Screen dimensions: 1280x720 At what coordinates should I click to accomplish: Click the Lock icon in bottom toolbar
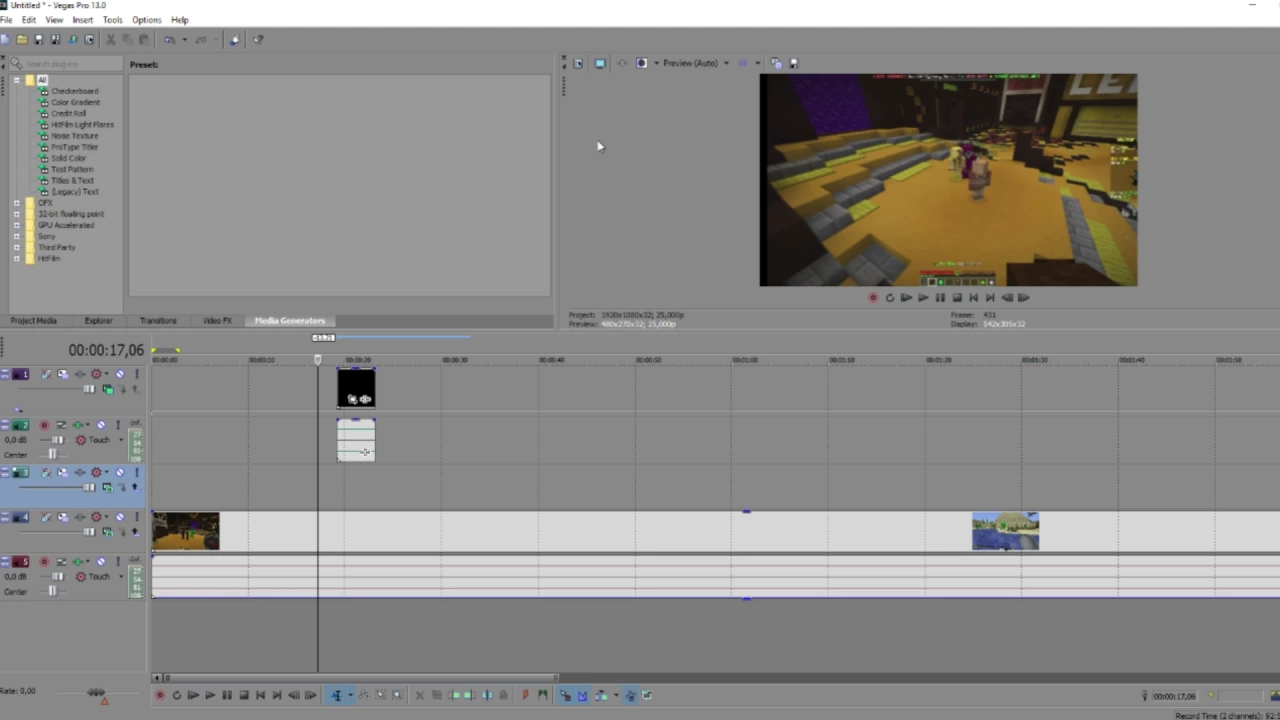click(503, 695)
